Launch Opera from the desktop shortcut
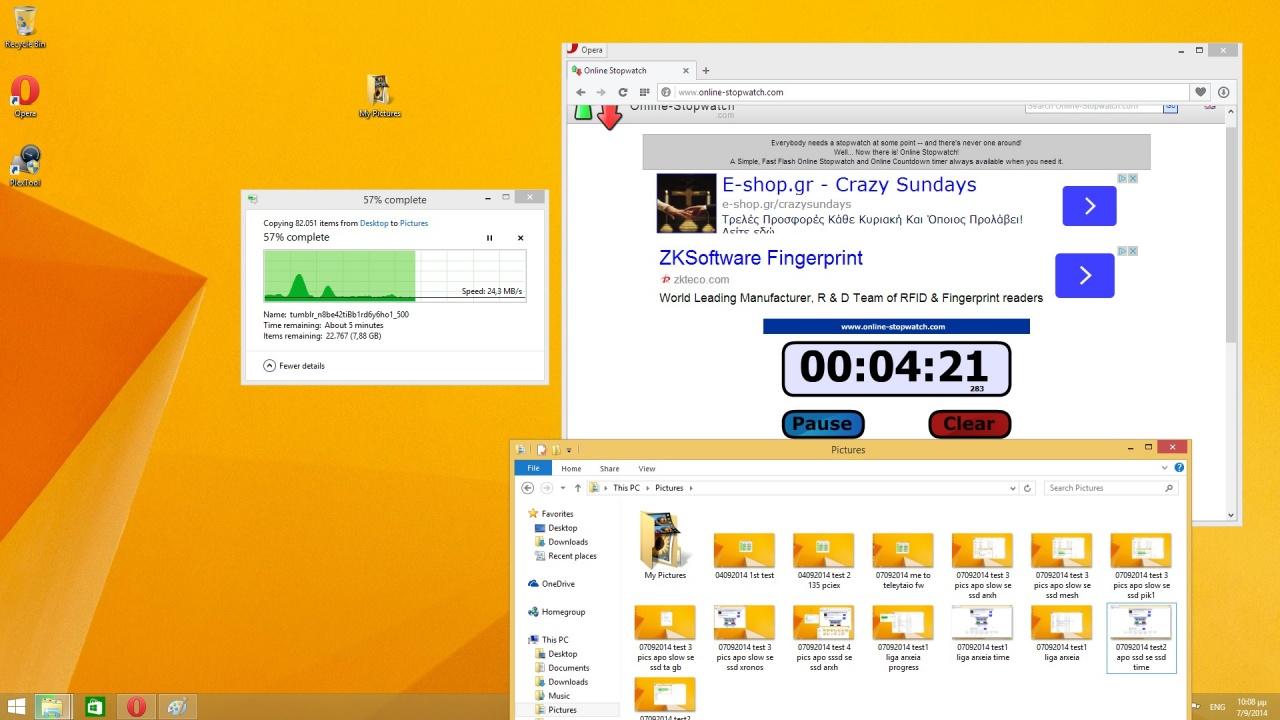This screenshot has height=720, width=1280. point(25,96)
